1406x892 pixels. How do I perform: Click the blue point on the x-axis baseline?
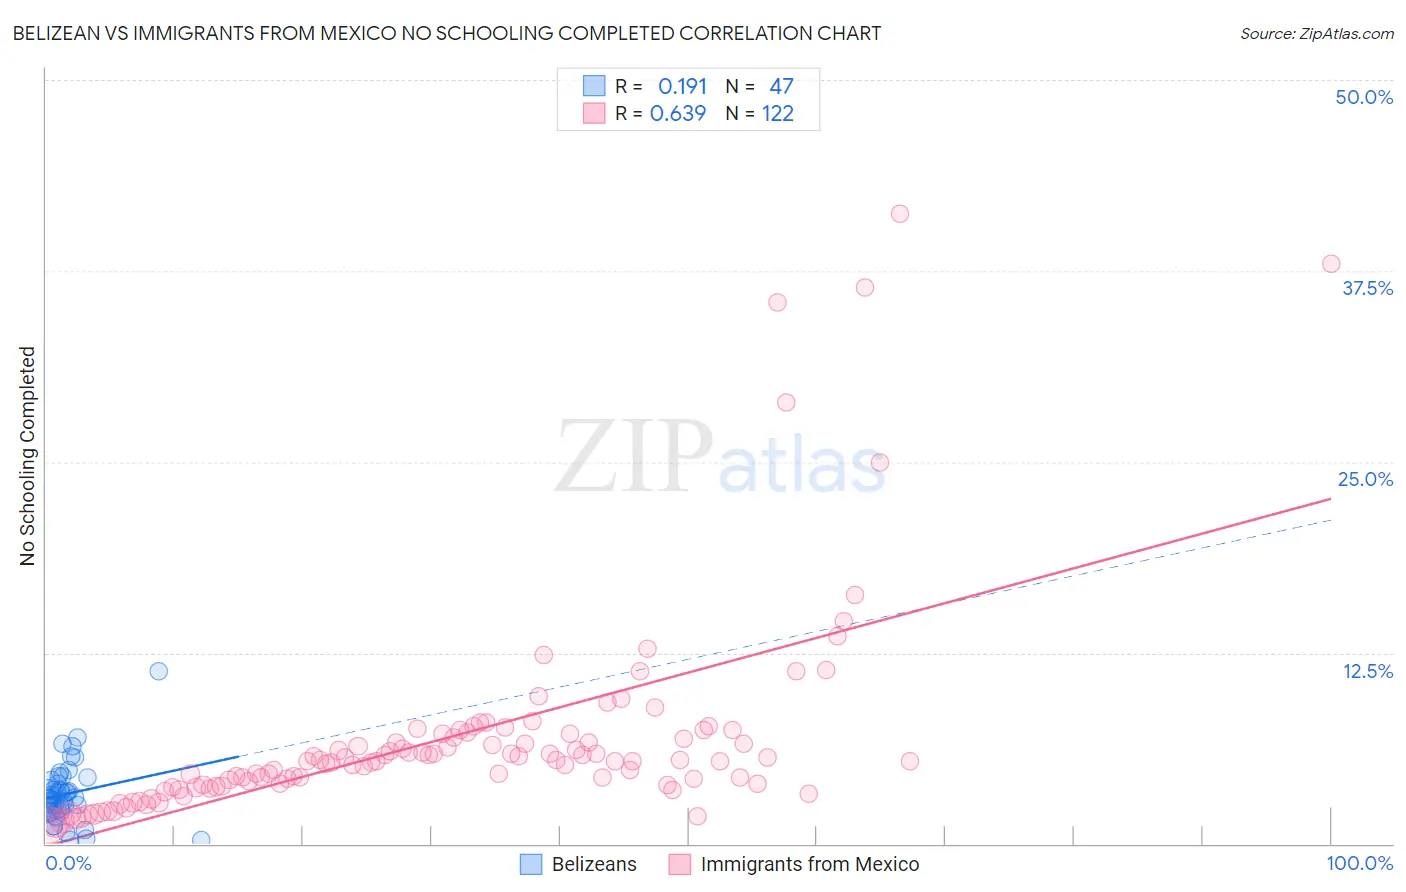201,840
